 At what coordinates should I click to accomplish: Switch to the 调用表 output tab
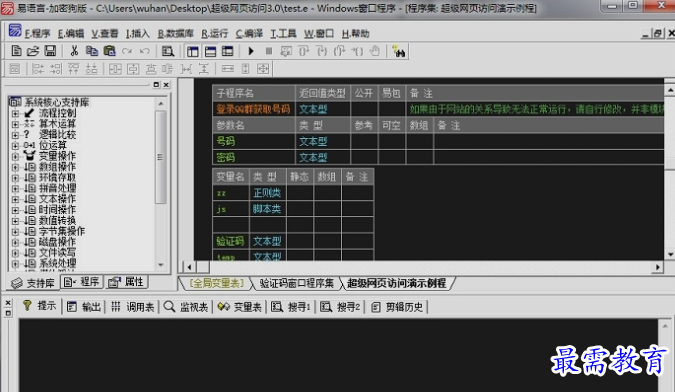tap(133, 307)
